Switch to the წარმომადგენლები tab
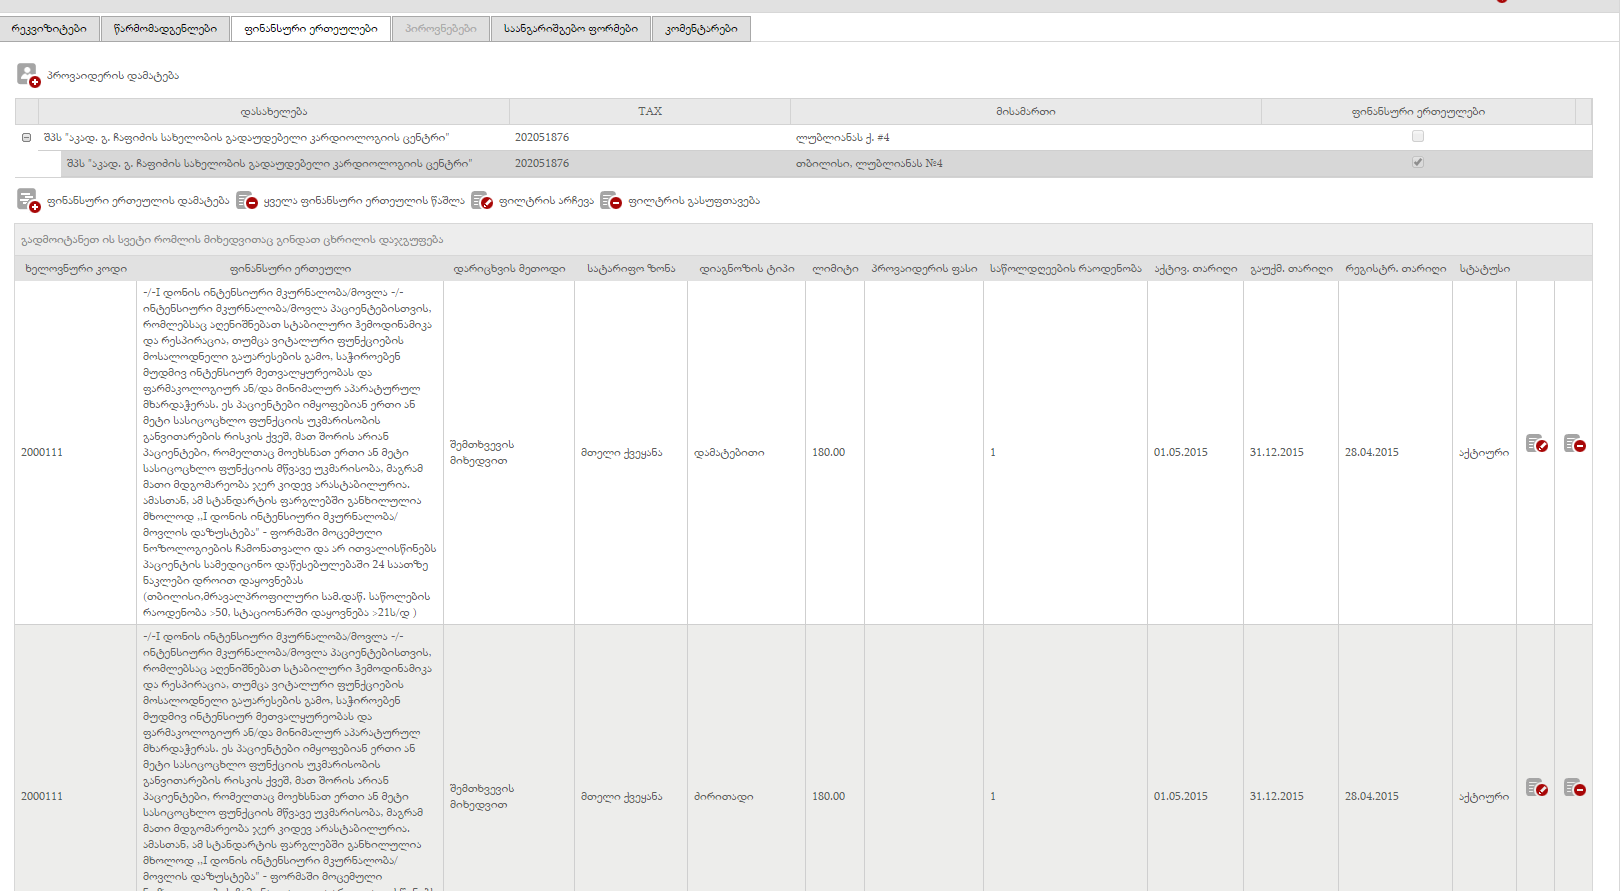Image resolution: width=1624 pixels, height=891 pixels. pos(165,29)
